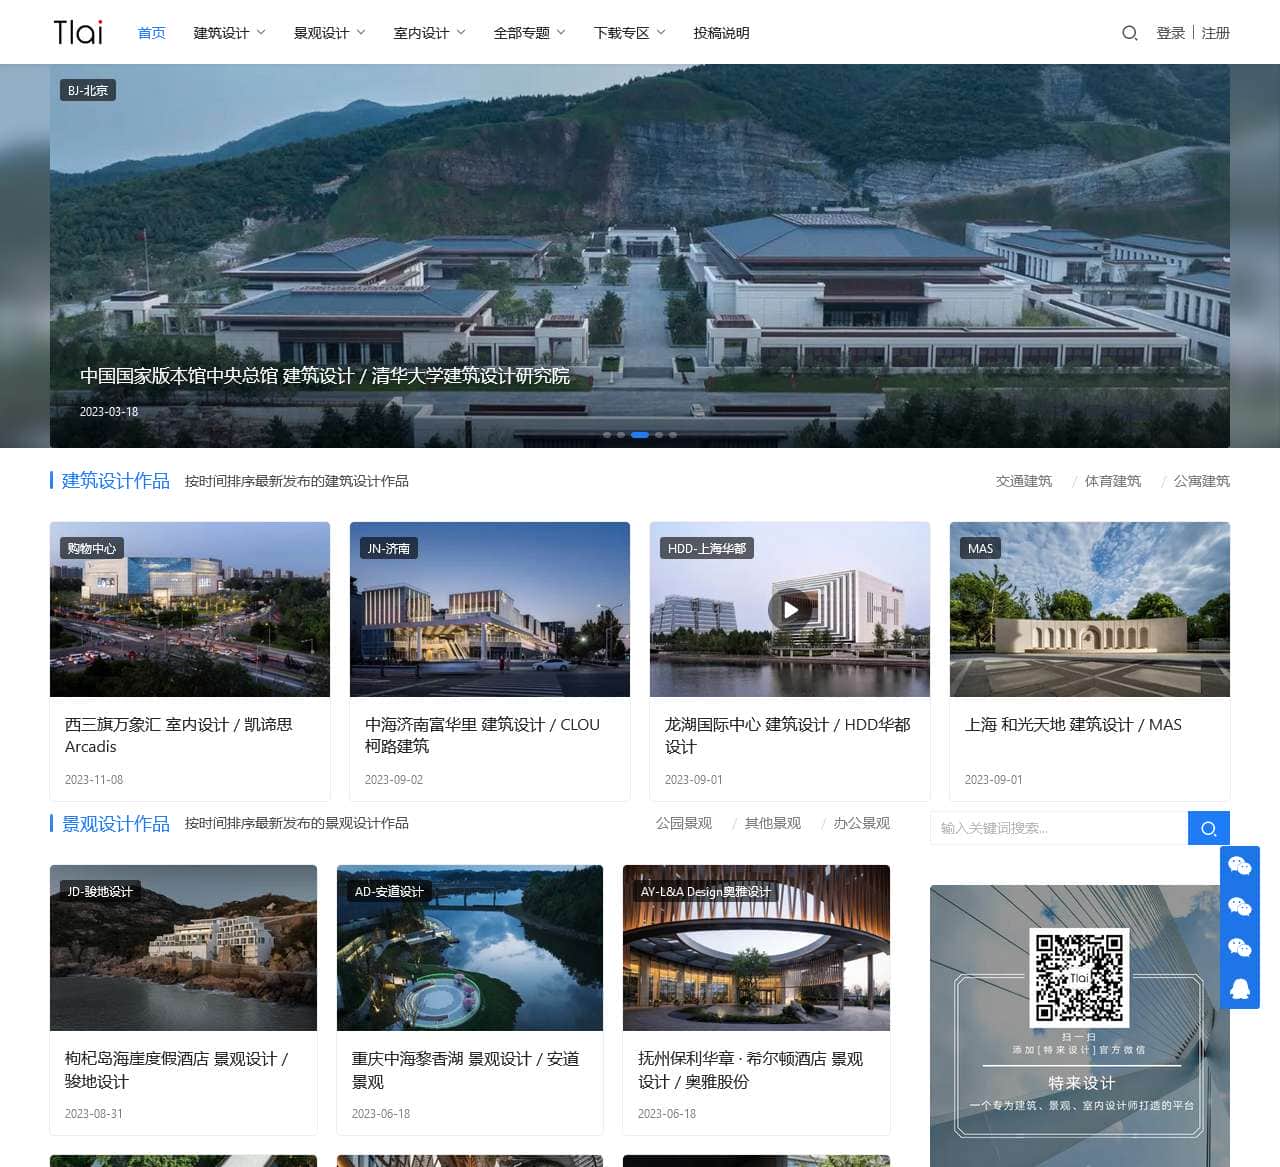Screen dimensions: 1280x1167
Task: Click the date 2023-11-08 on 西三旗万象汇 card
Action: tap(94, 780)
